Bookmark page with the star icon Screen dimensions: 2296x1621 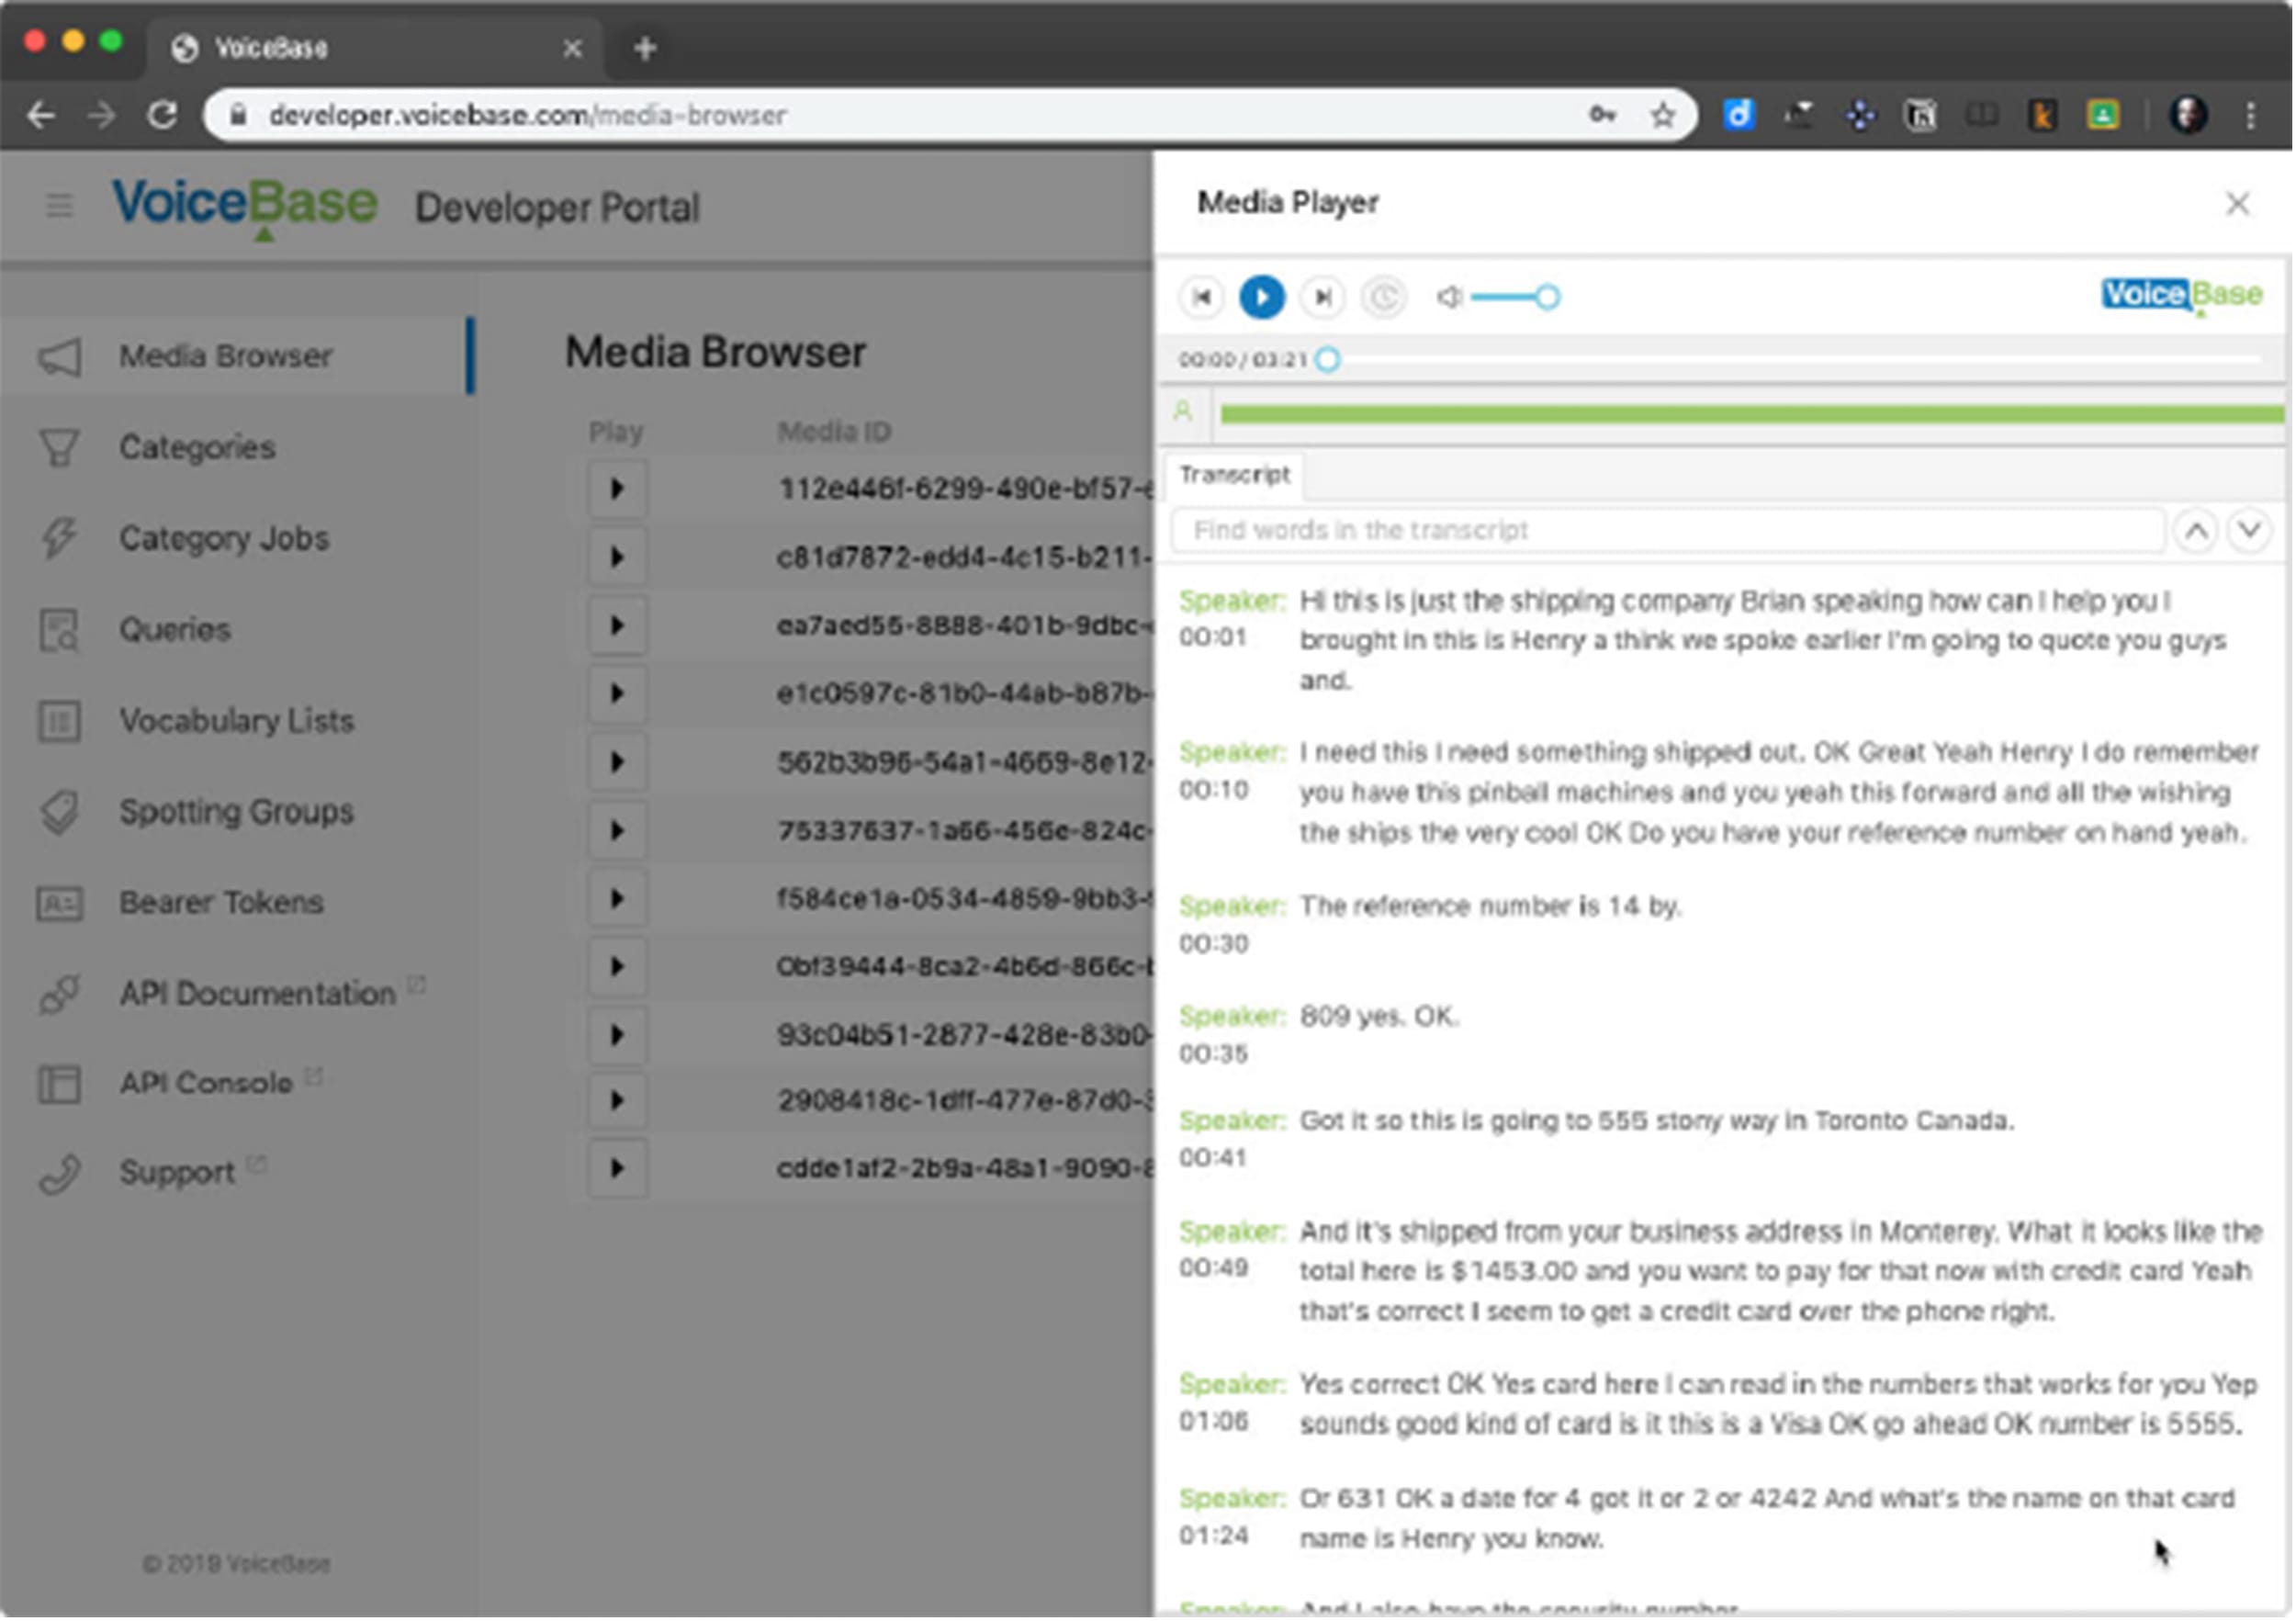[x=1663, y=116]
